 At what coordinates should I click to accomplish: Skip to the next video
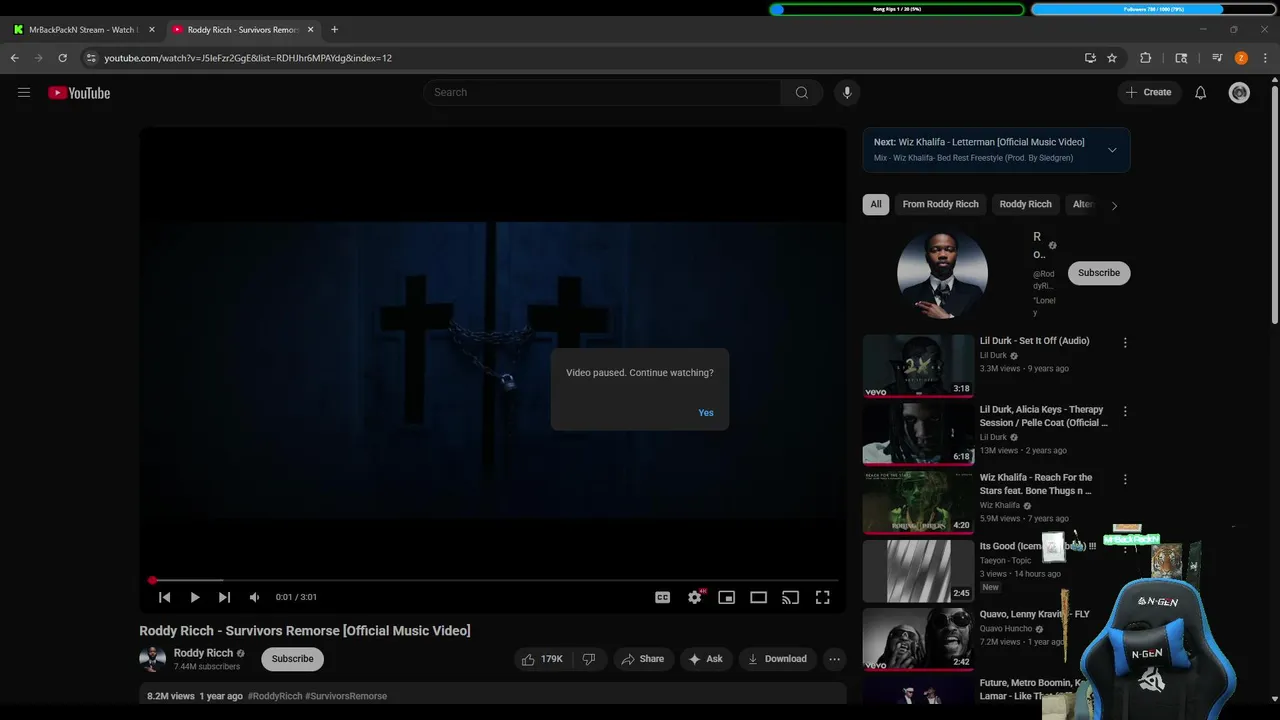[x=224, y=597]
